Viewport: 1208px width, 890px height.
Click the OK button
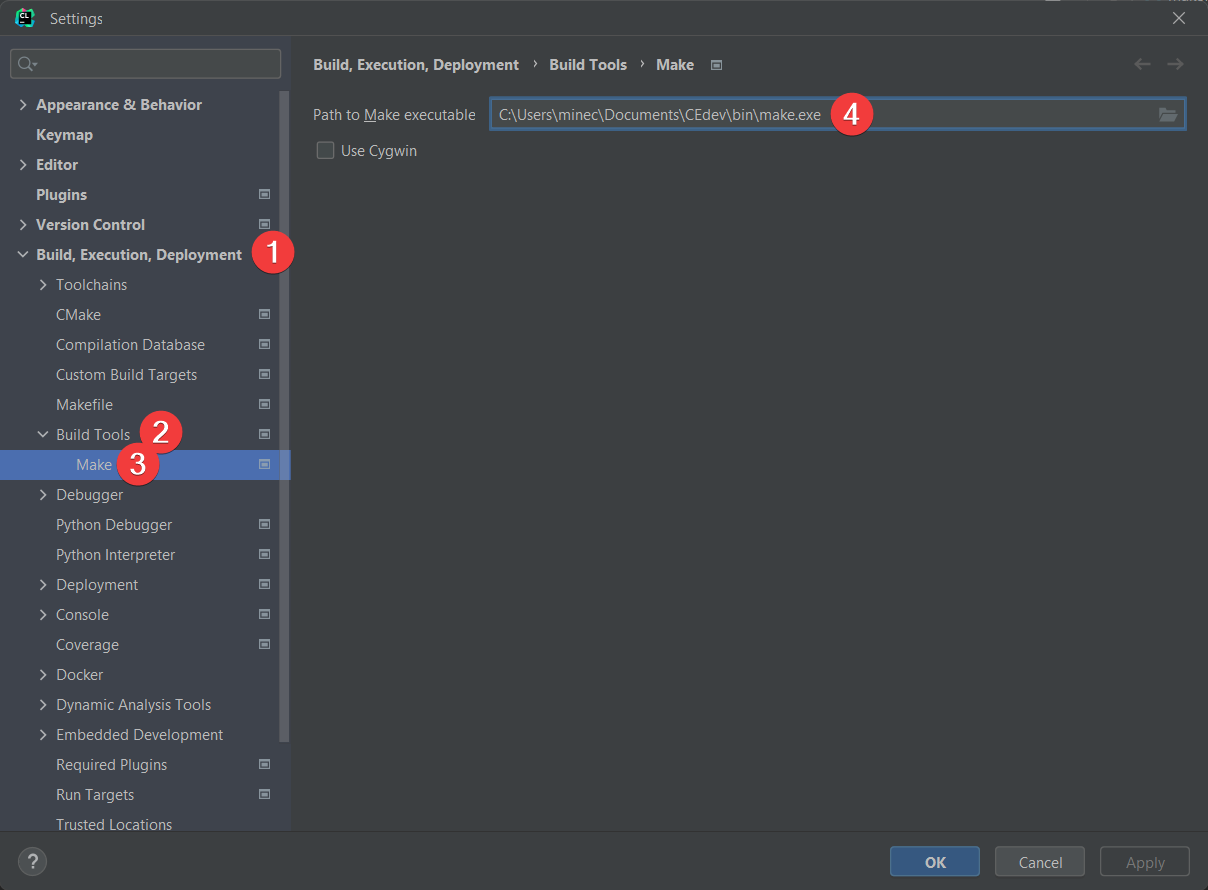click(934, 862)
